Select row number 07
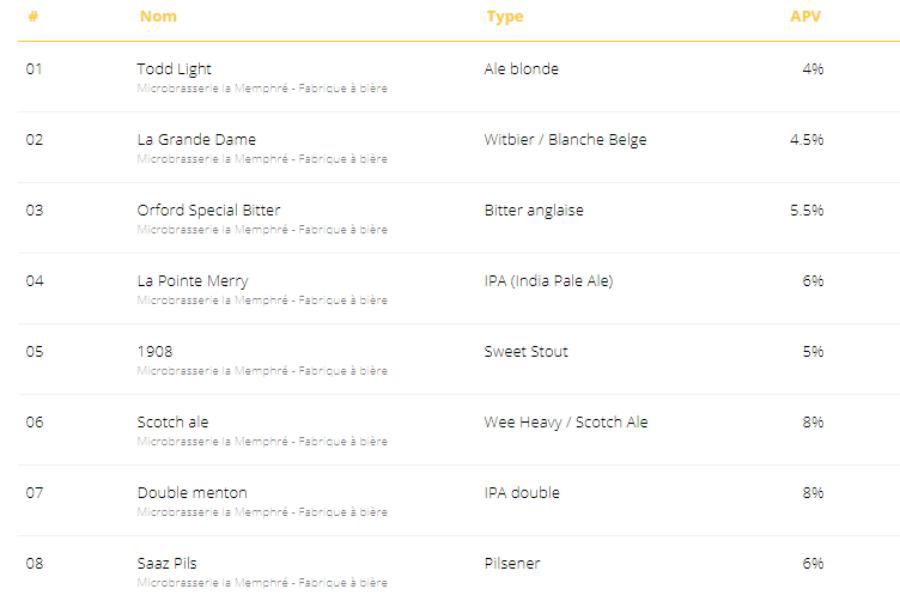 tap(35, 493)
